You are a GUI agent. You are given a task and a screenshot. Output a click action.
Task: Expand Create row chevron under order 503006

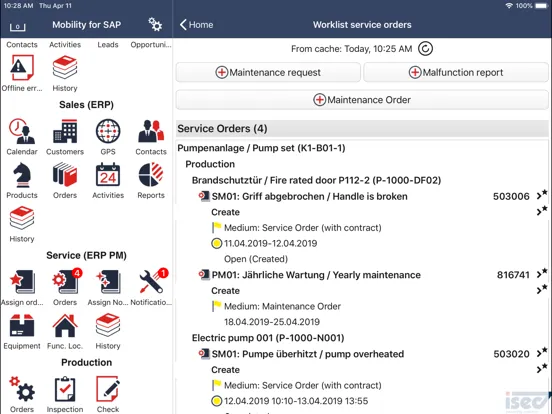[x=542, y=211]
